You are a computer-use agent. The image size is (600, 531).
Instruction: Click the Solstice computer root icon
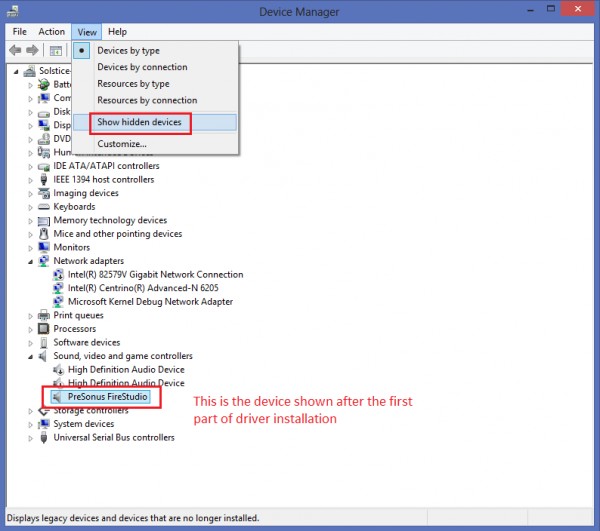[x=30, y=71]
